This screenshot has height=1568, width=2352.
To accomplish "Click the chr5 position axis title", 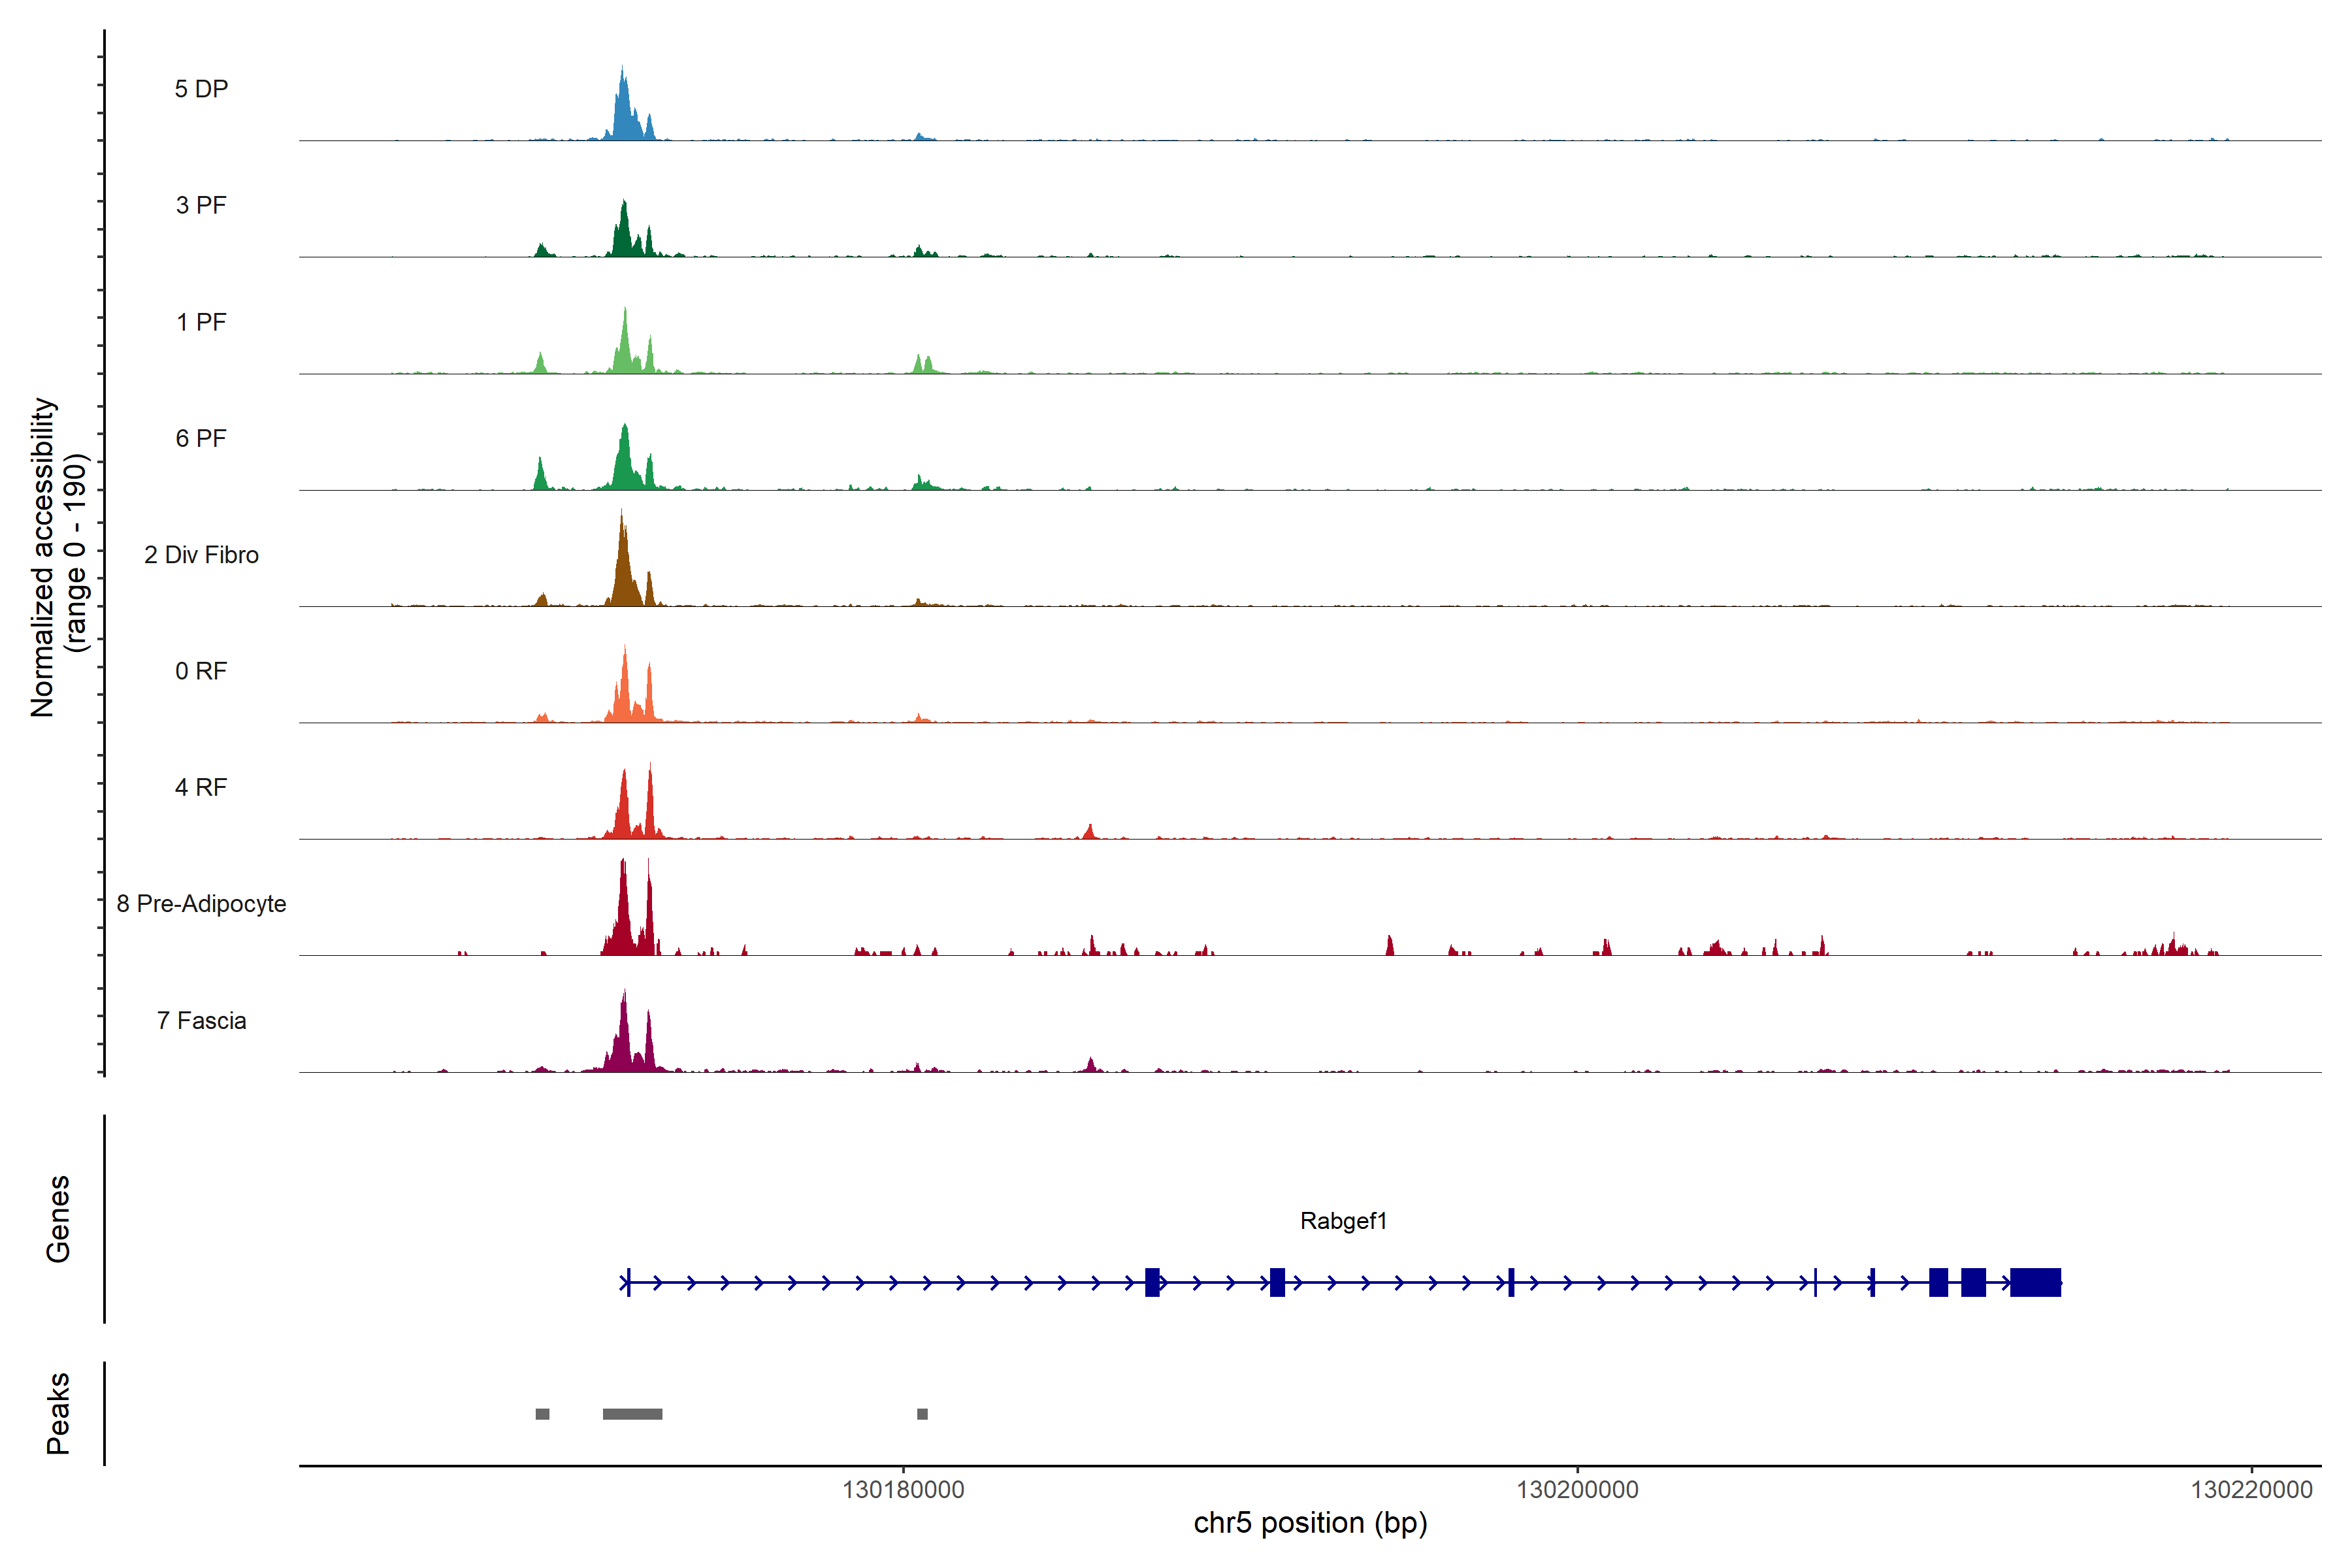I will pos(1310,1523).
